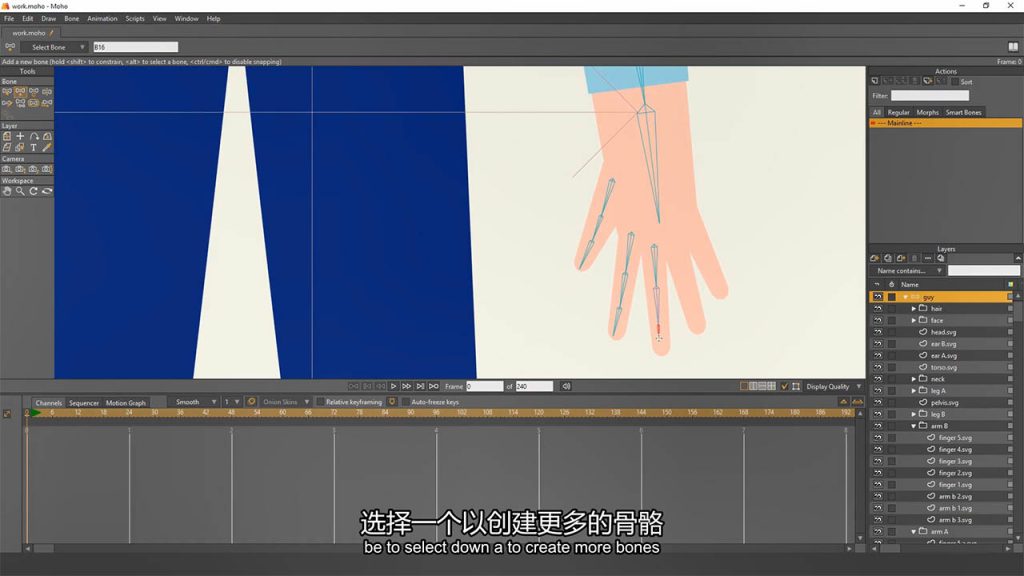Open the Animation menu
This screenshot has width=1024, height=576.
click(x=103, y=19)
